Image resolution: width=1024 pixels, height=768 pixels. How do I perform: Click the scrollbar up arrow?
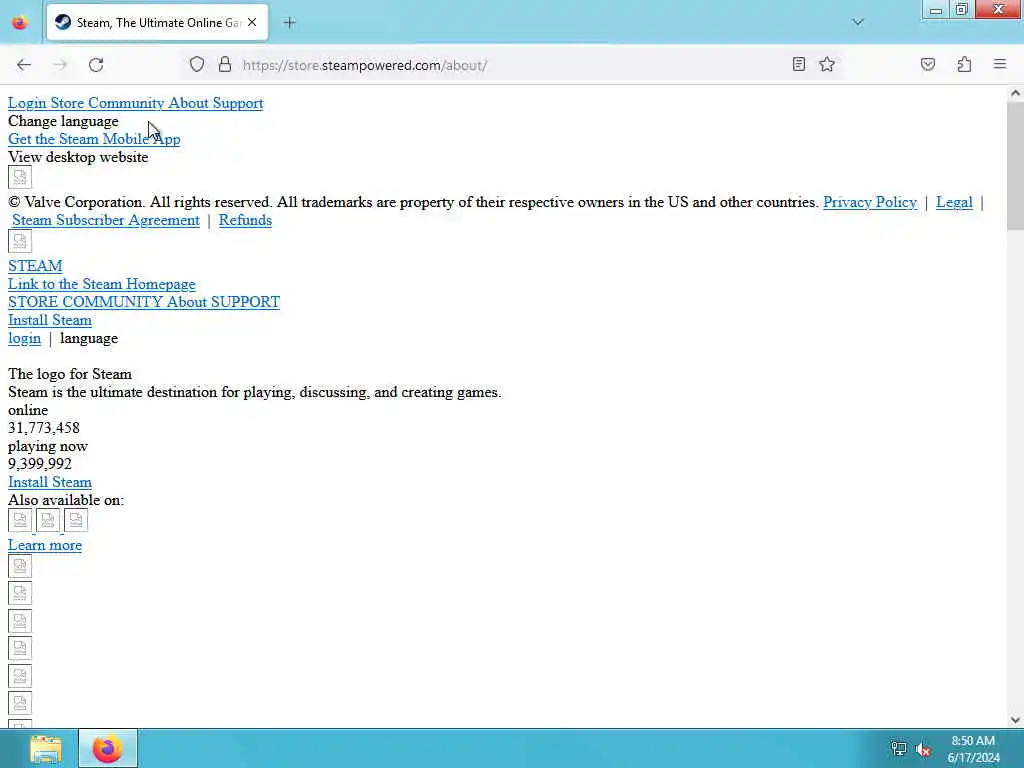[x=1015, y=93]
